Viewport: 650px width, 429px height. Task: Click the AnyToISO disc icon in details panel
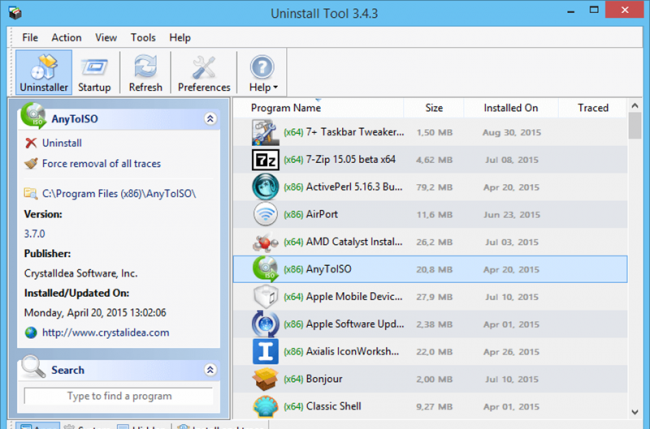pos(34,116)
